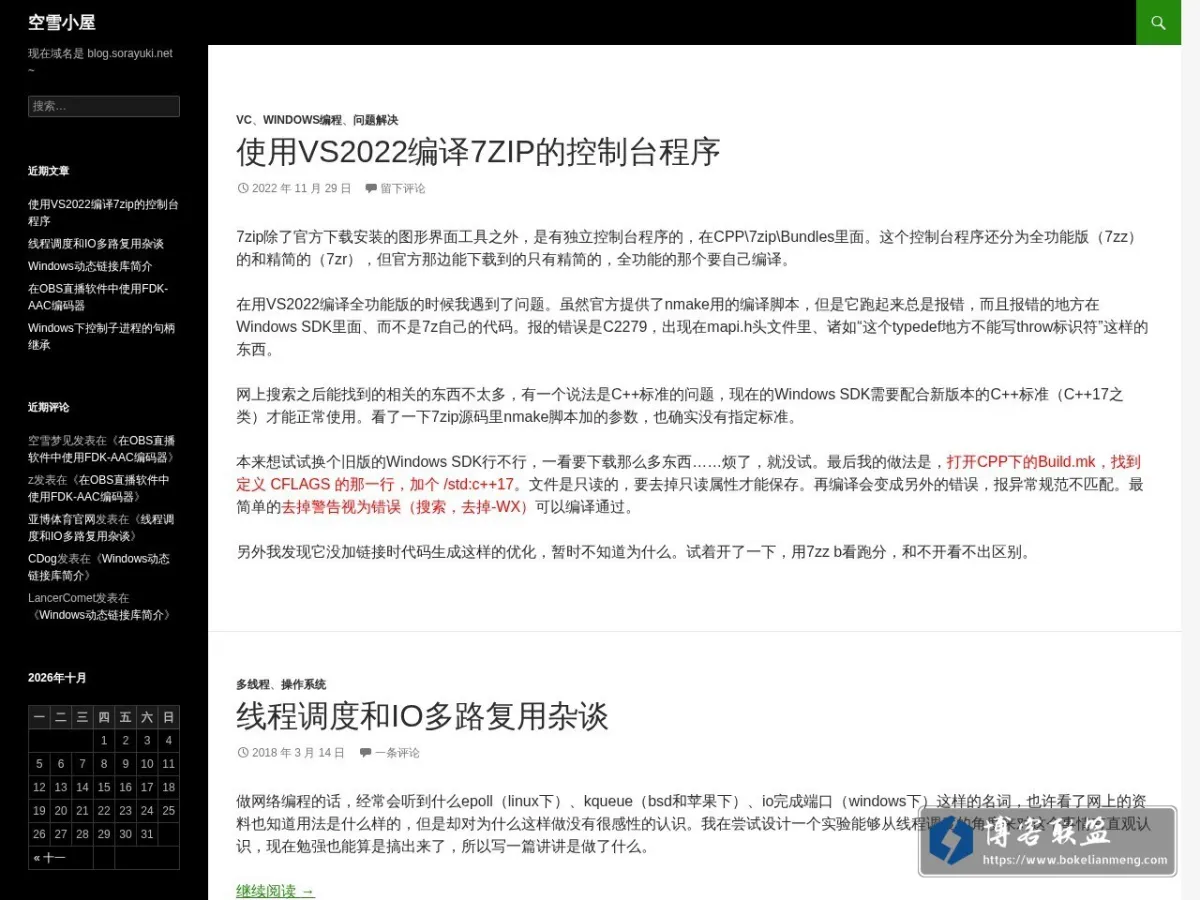The height and width of the screenshot is (900, 1200).
Task: Click the 近期文章 sidebar heading
Action: click(x=49, y=171)
